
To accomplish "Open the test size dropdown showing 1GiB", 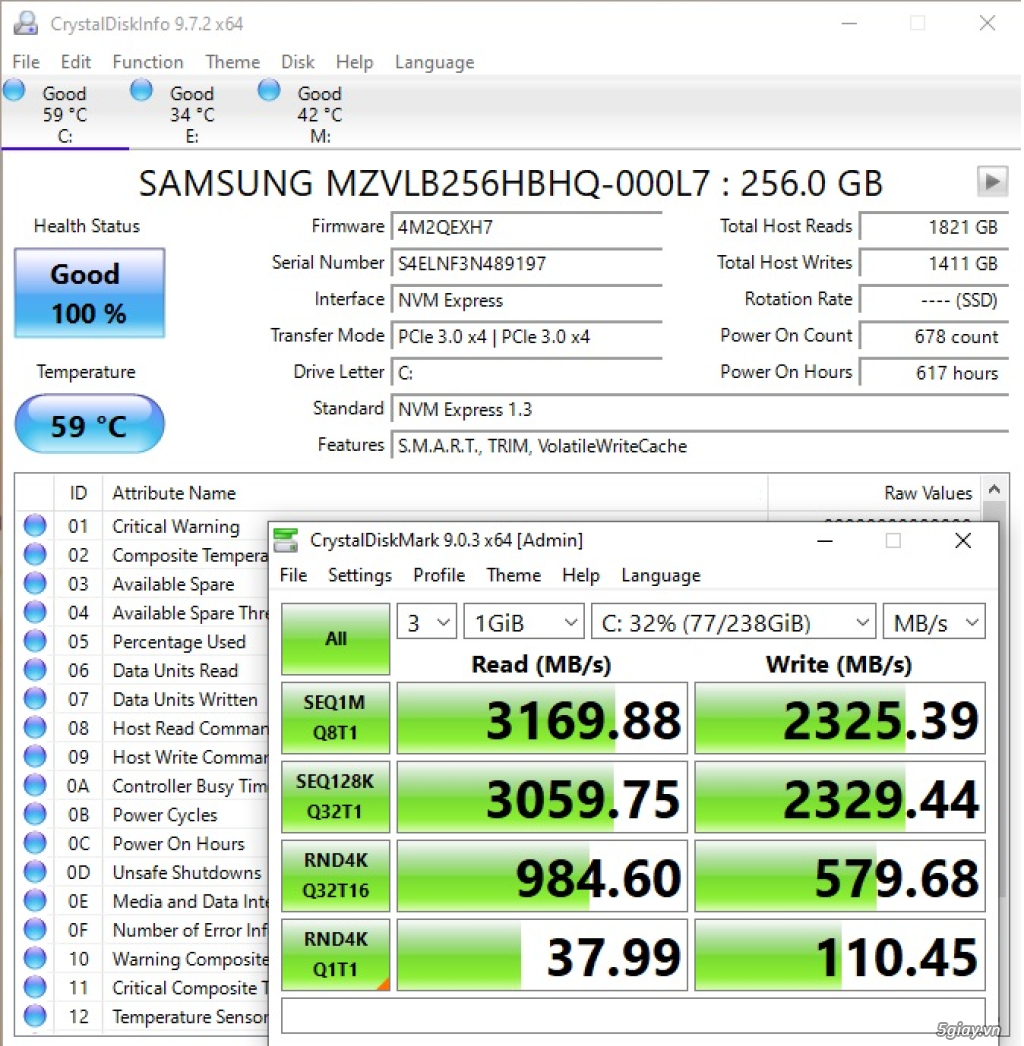I will coord(524,622).
